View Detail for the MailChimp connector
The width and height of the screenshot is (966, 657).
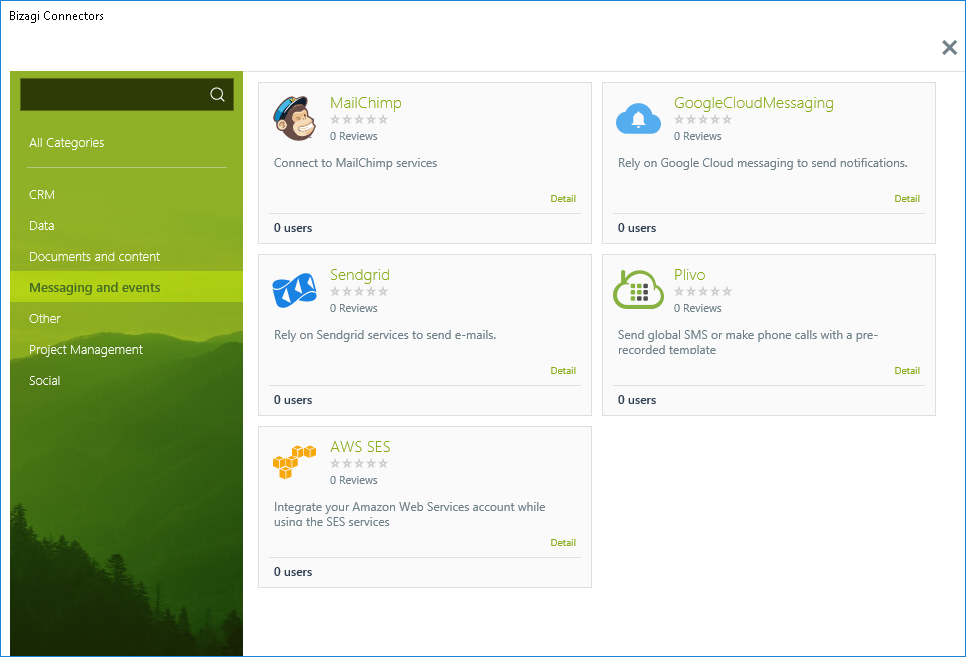[x=563, y=198]
